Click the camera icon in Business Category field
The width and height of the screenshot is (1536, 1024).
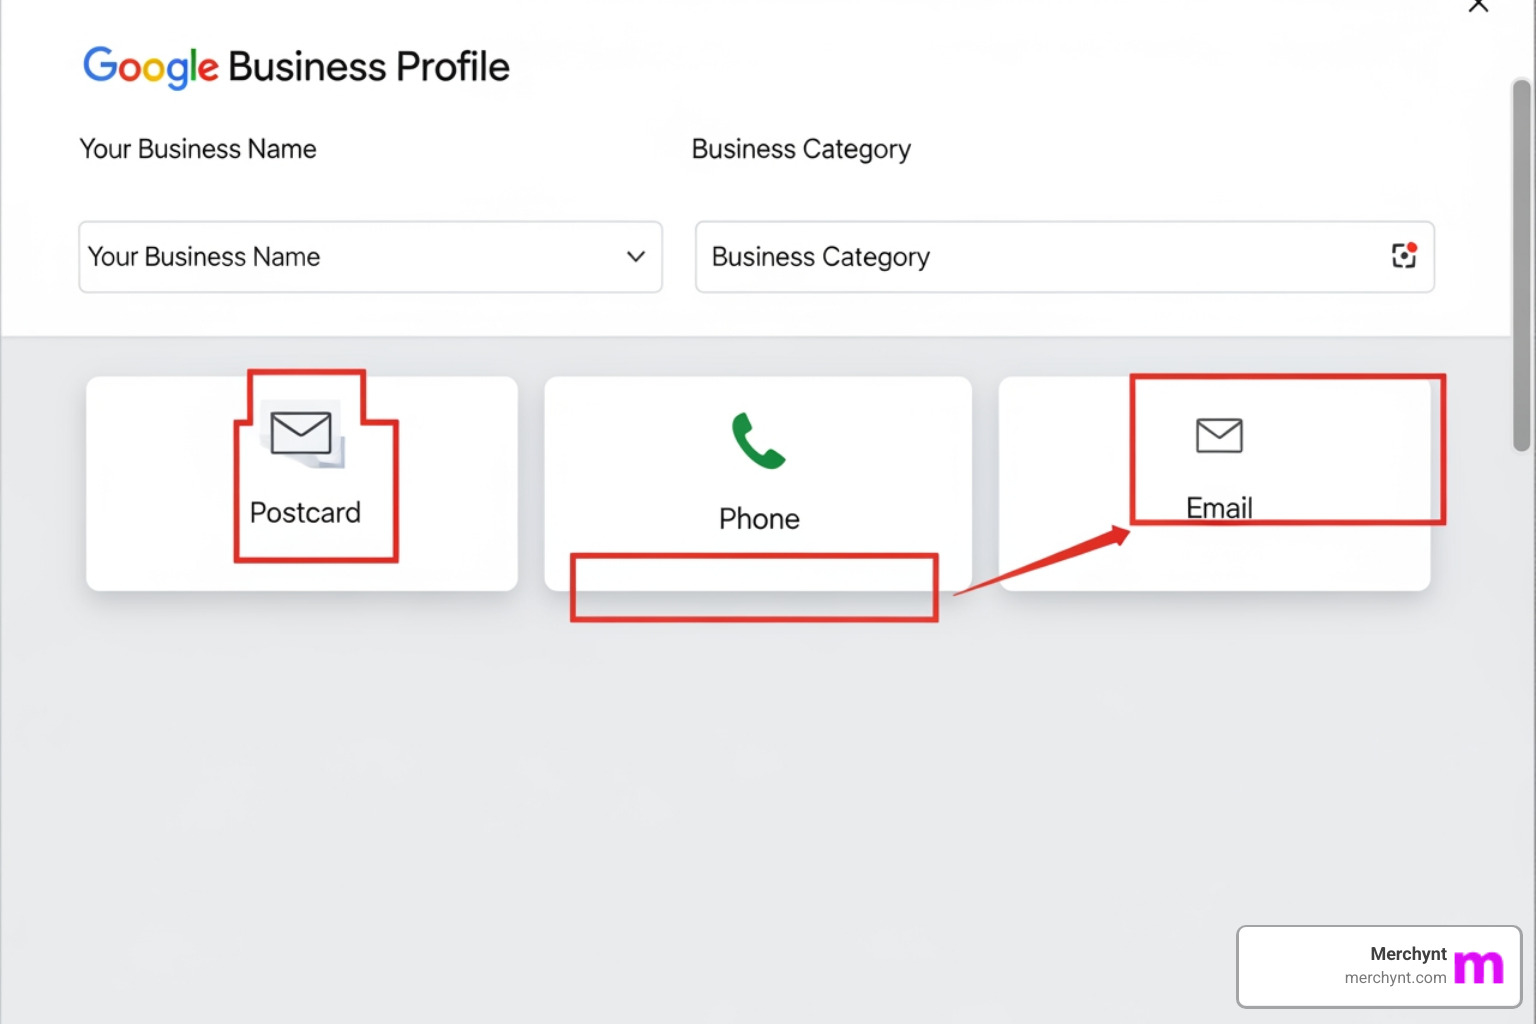[1403, 256]
